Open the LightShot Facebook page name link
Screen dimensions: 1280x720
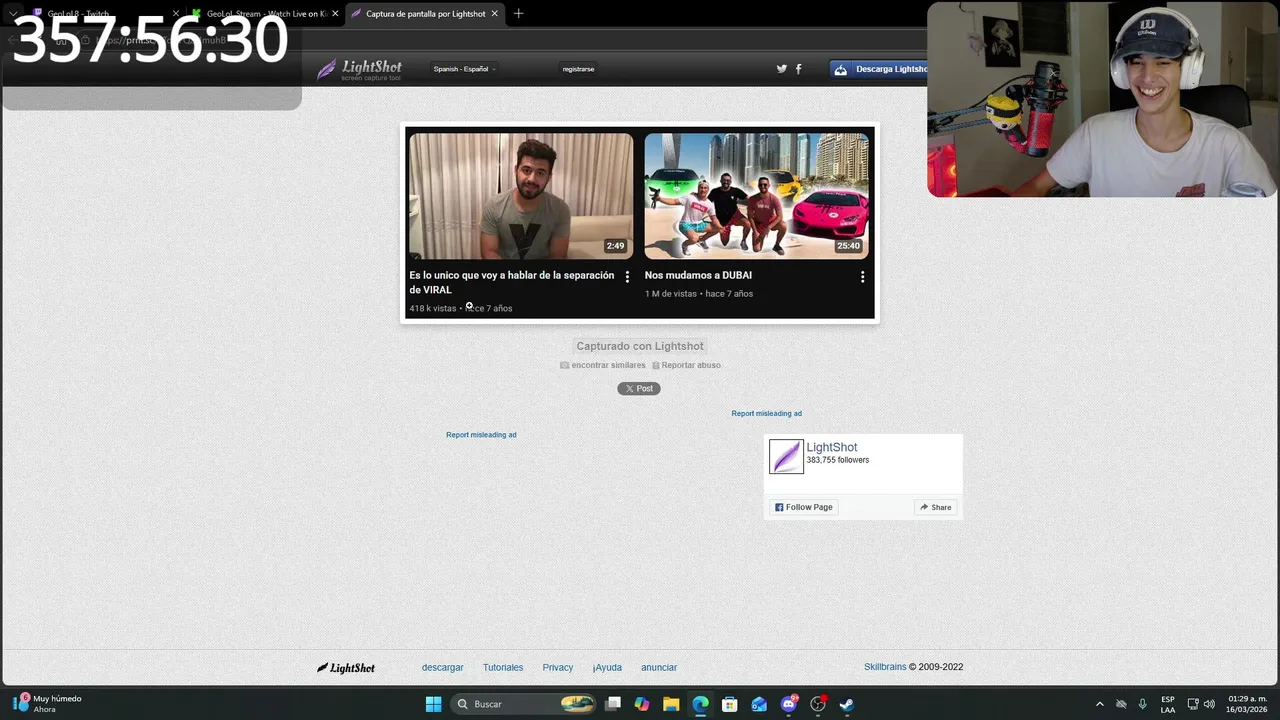[832, 447]
